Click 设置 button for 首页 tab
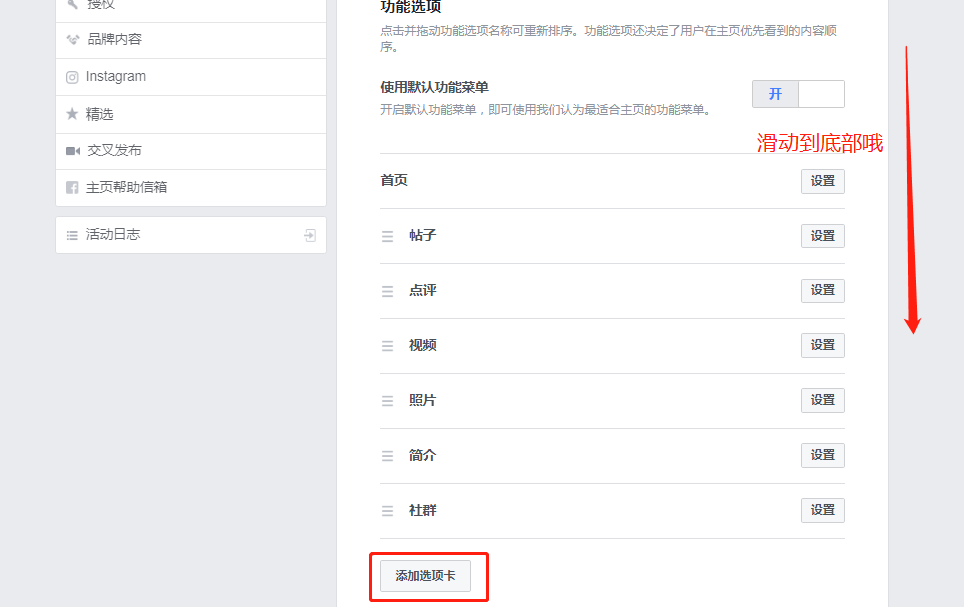Screen dimensions: 964x607 [822, 181]
